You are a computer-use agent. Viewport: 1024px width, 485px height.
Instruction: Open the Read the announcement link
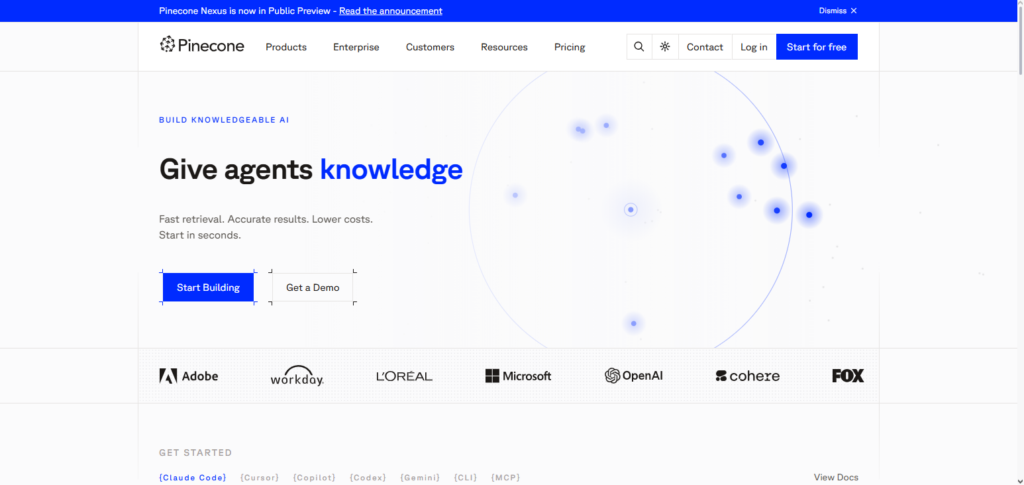[x=391, y=11]
